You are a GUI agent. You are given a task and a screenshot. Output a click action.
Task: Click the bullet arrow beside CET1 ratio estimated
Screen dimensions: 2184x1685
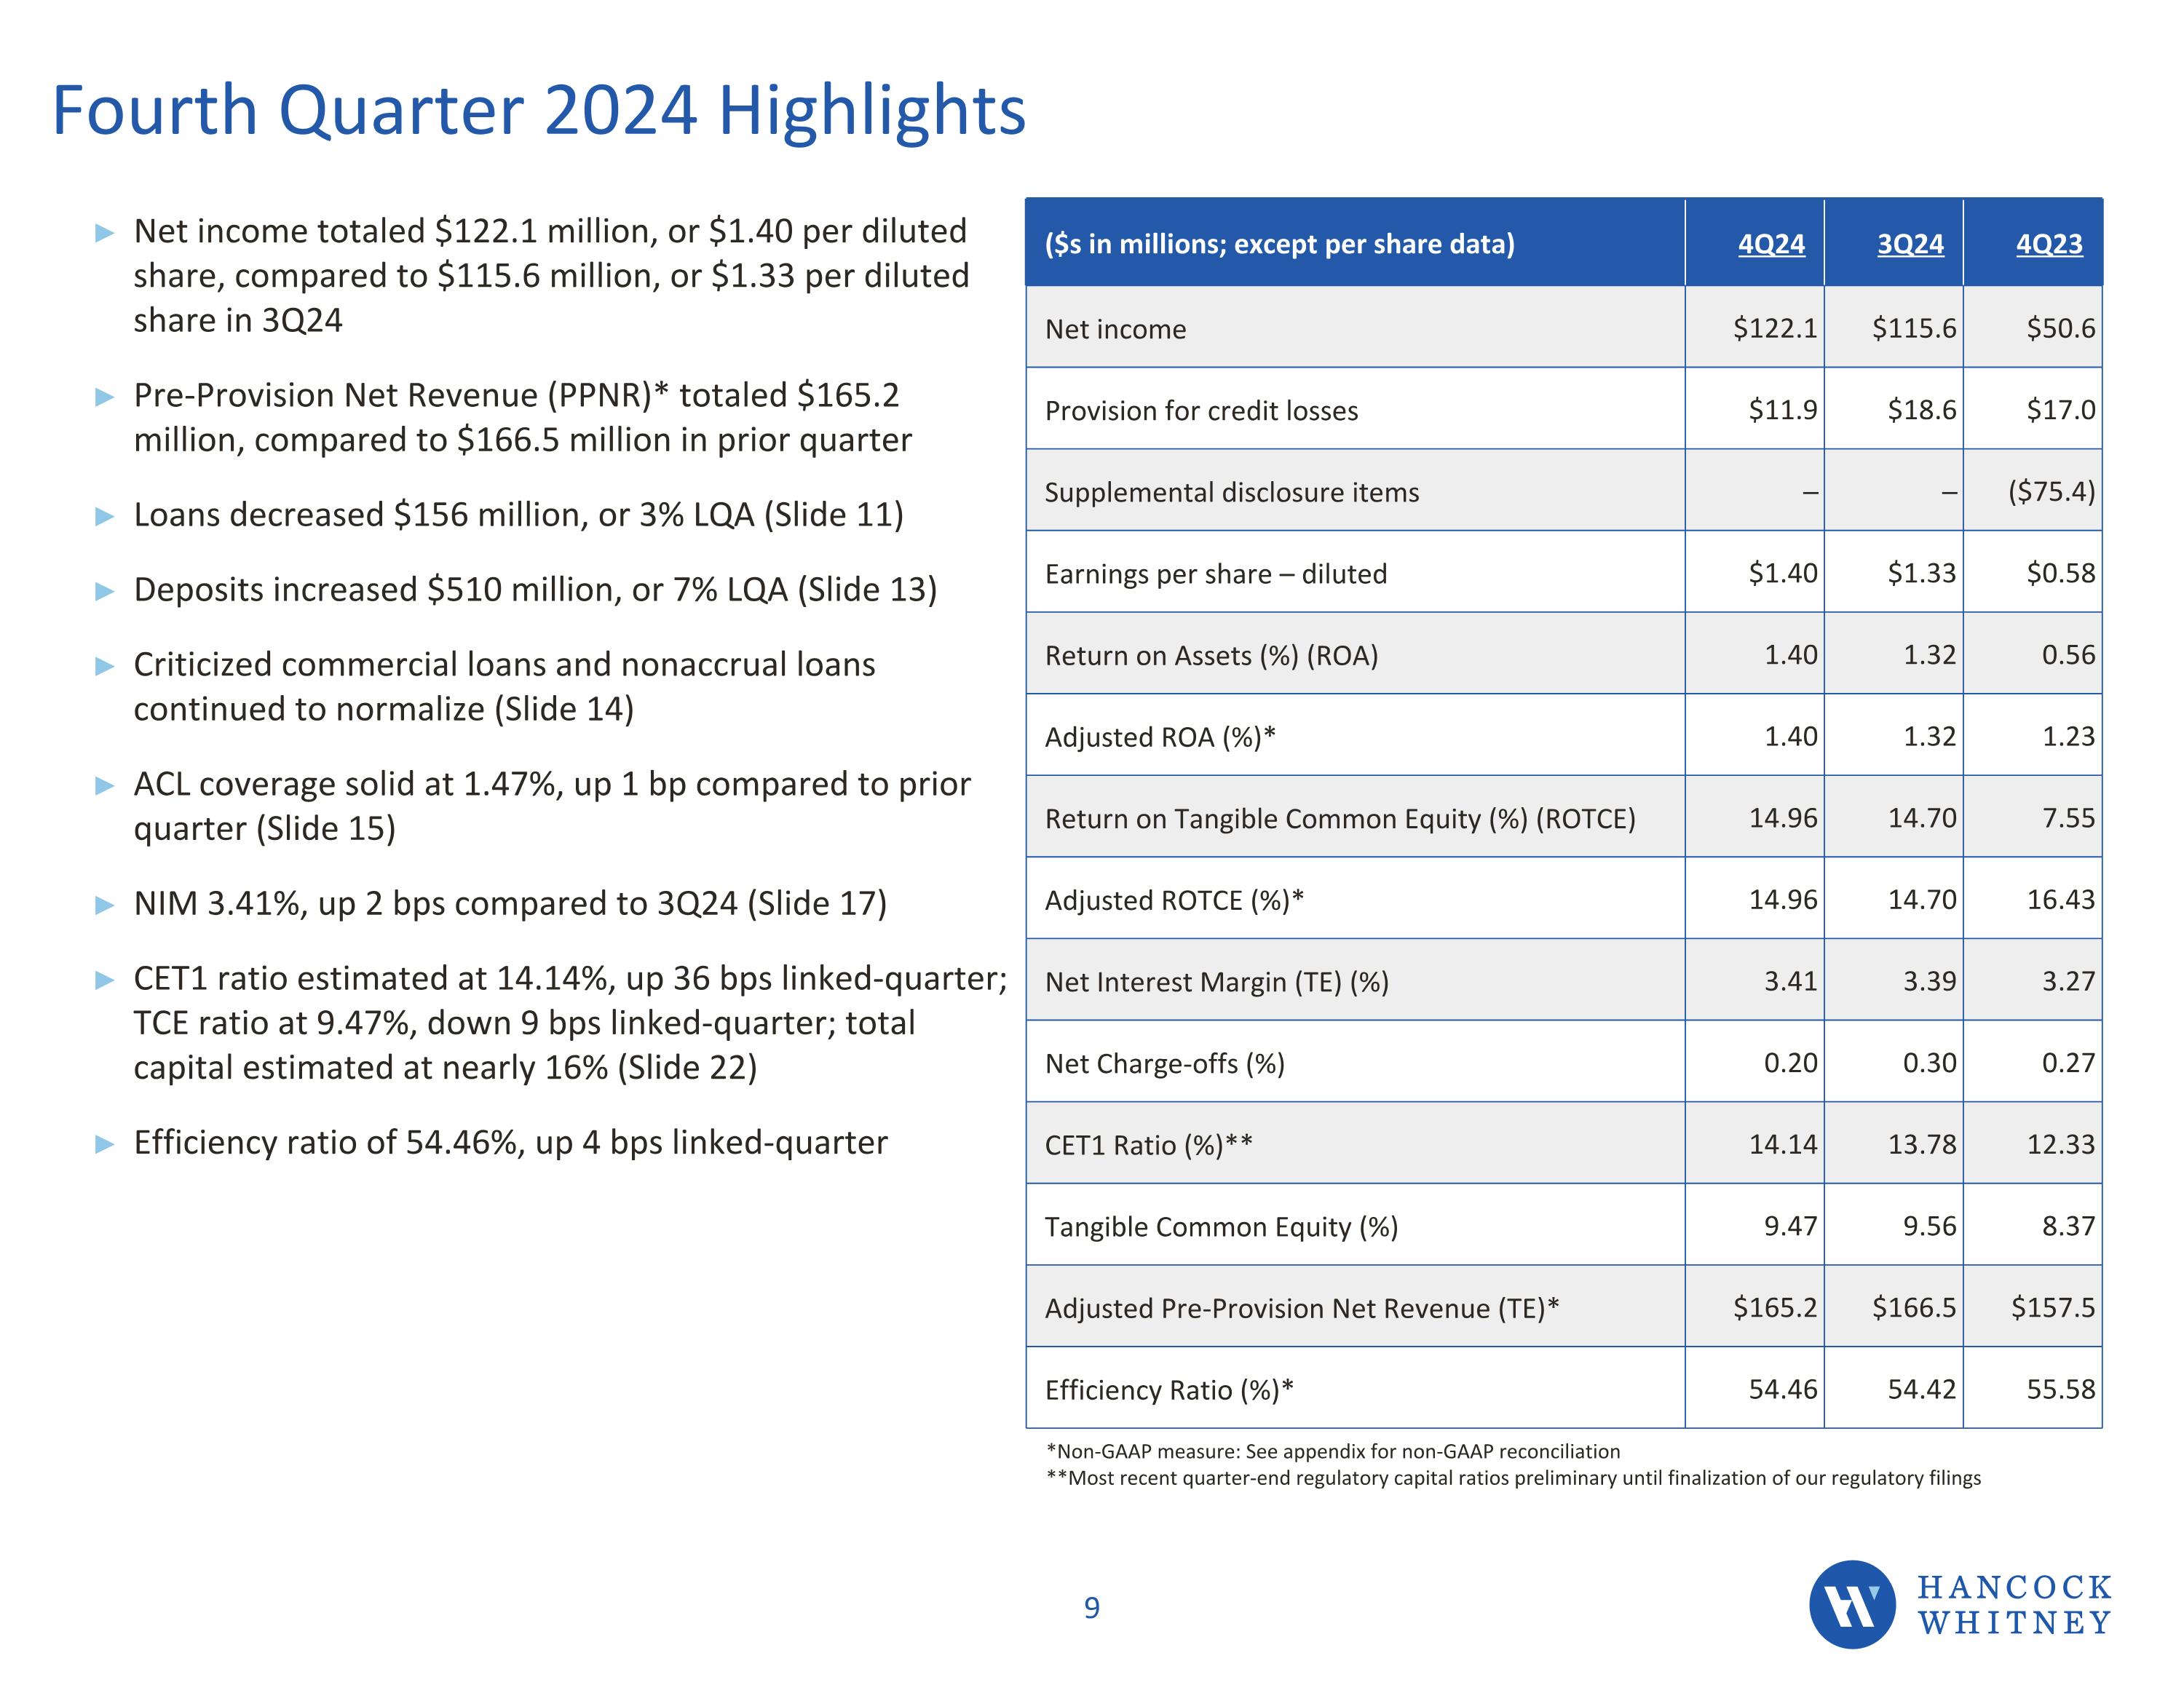[x=105, y=980]
